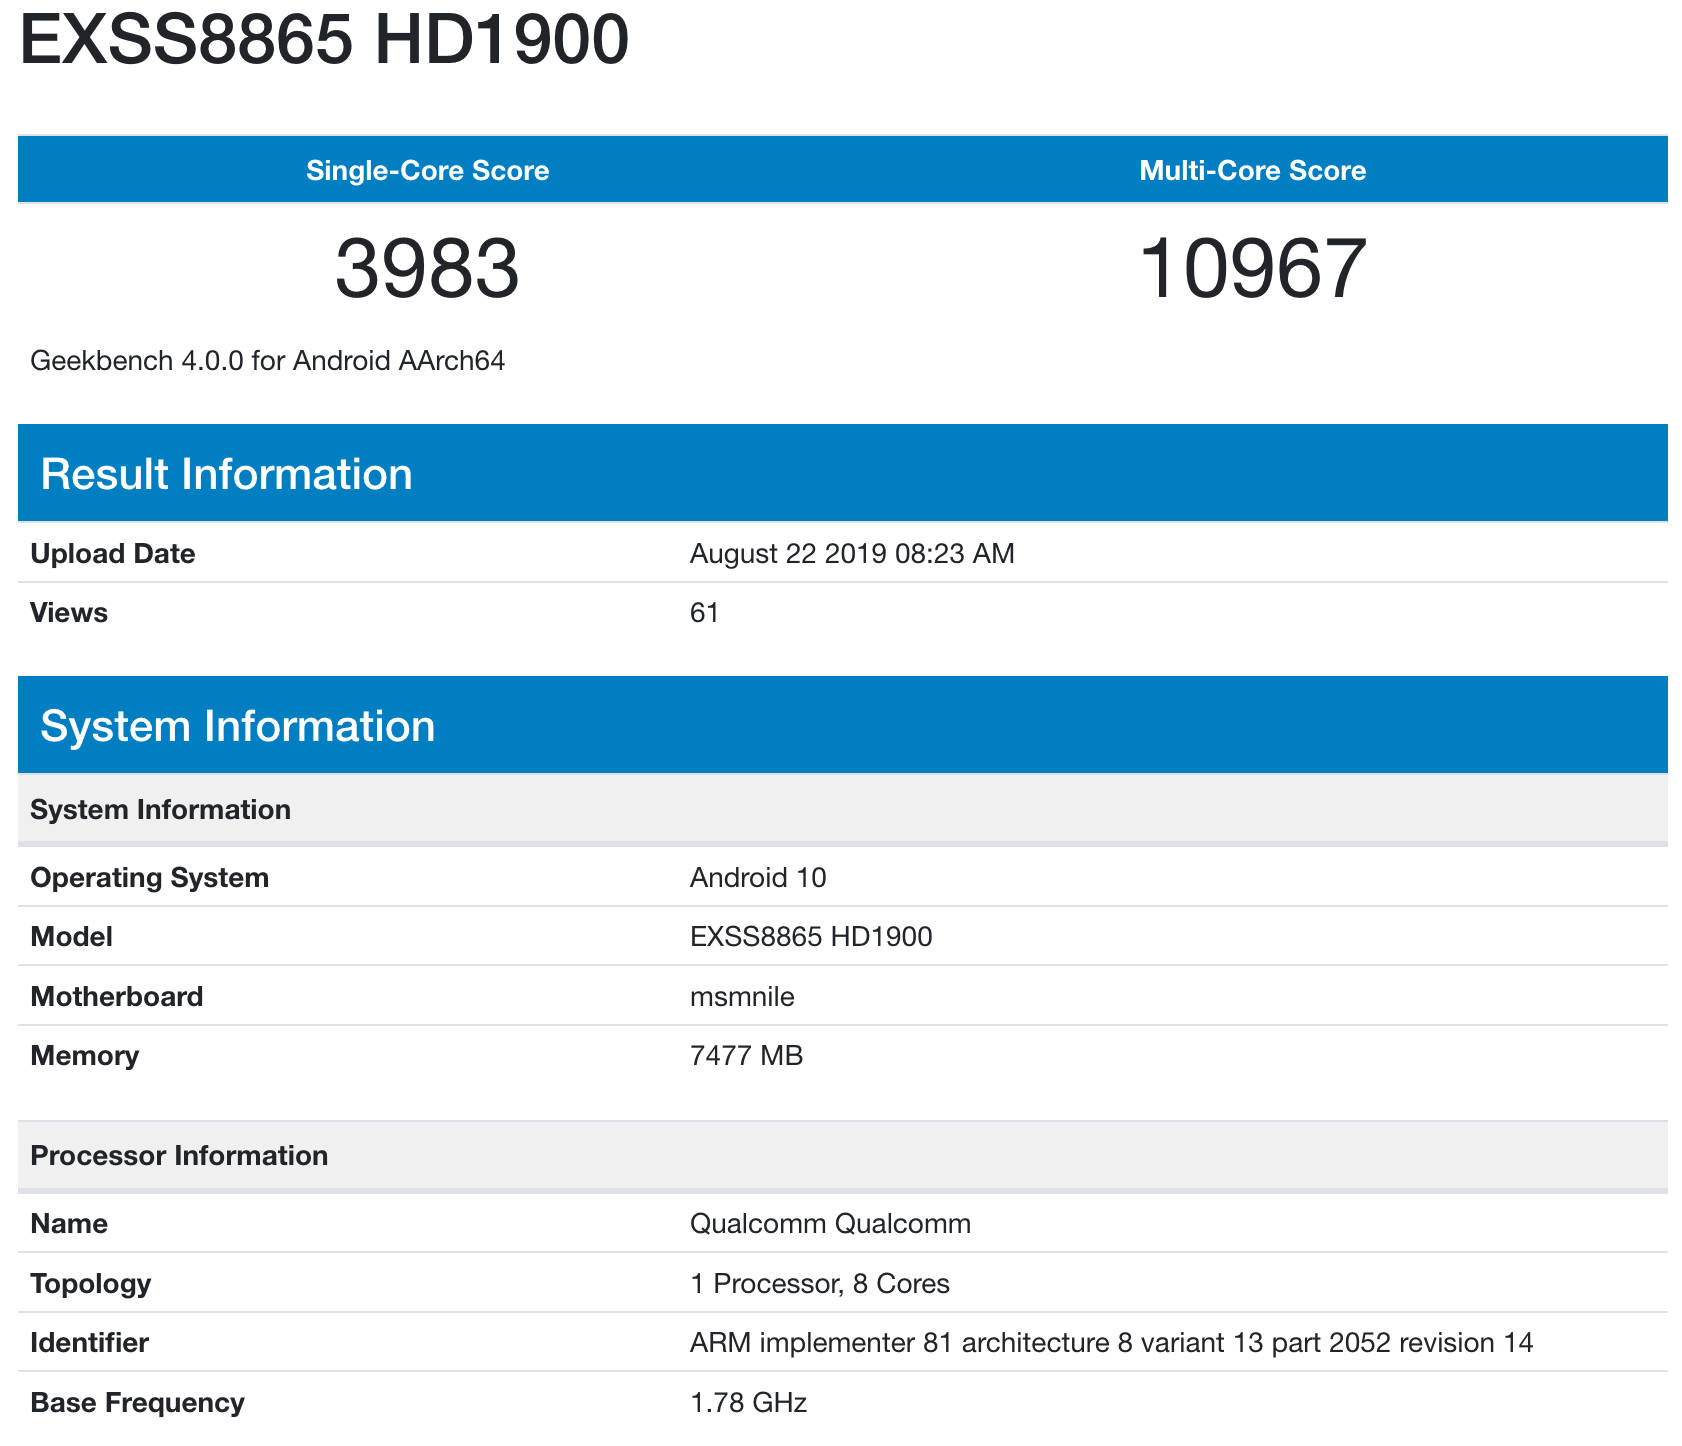Select the motherboard value msmnile
The height and width of the screenshot is (1446, 1682).
pyautogui.click(x=742, y=997)
